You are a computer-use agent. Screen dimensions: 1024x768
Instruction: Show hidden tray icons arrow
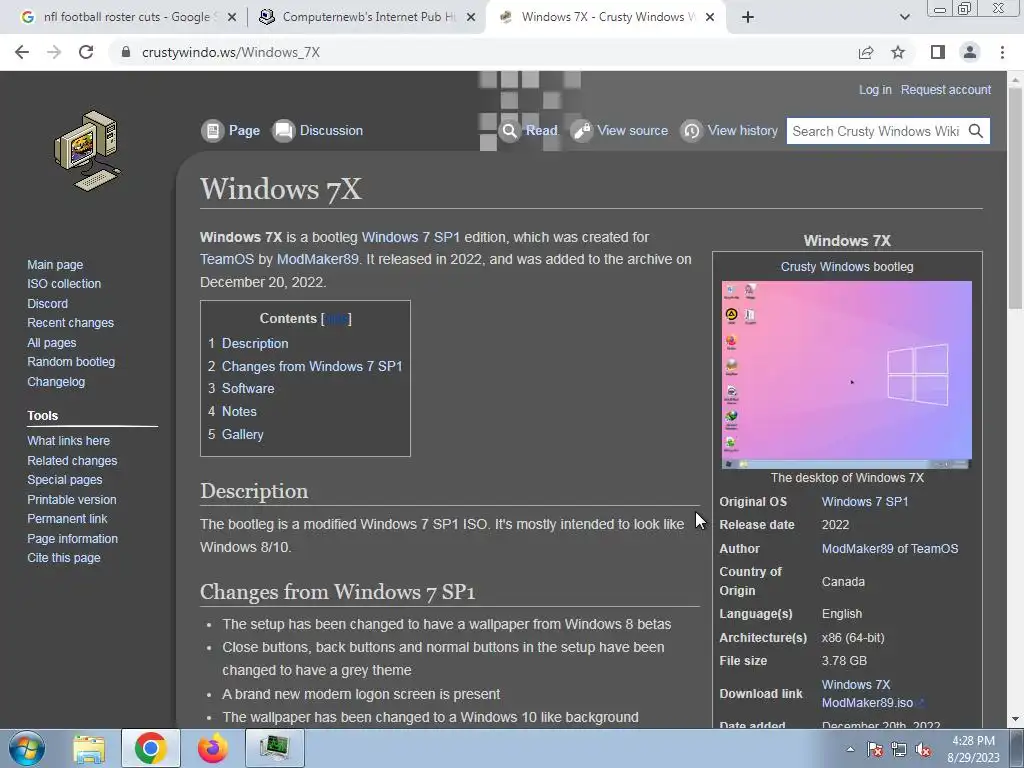850,749
